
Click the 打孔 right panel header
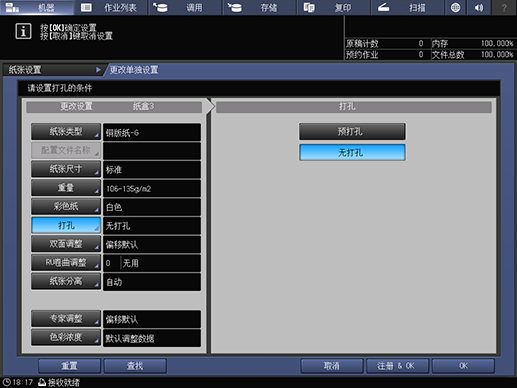click(x=354, y=107)
